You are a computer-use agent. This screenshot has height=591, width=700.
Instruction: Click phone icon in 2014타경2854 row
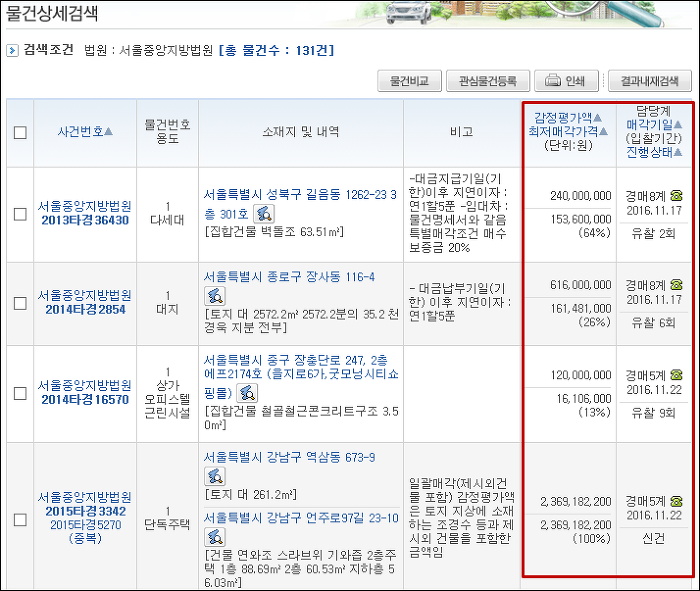tap(676, 284)
